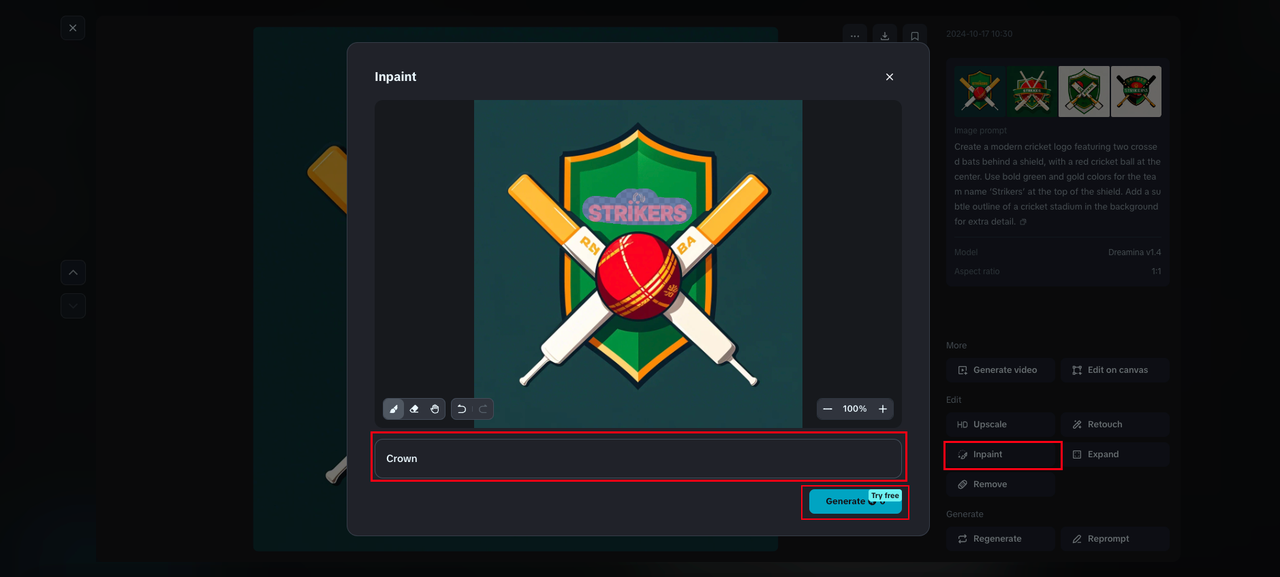Zoom in with the plus button
The width and height of the screenshot is (1280, 577).
[x=883, y=409]
